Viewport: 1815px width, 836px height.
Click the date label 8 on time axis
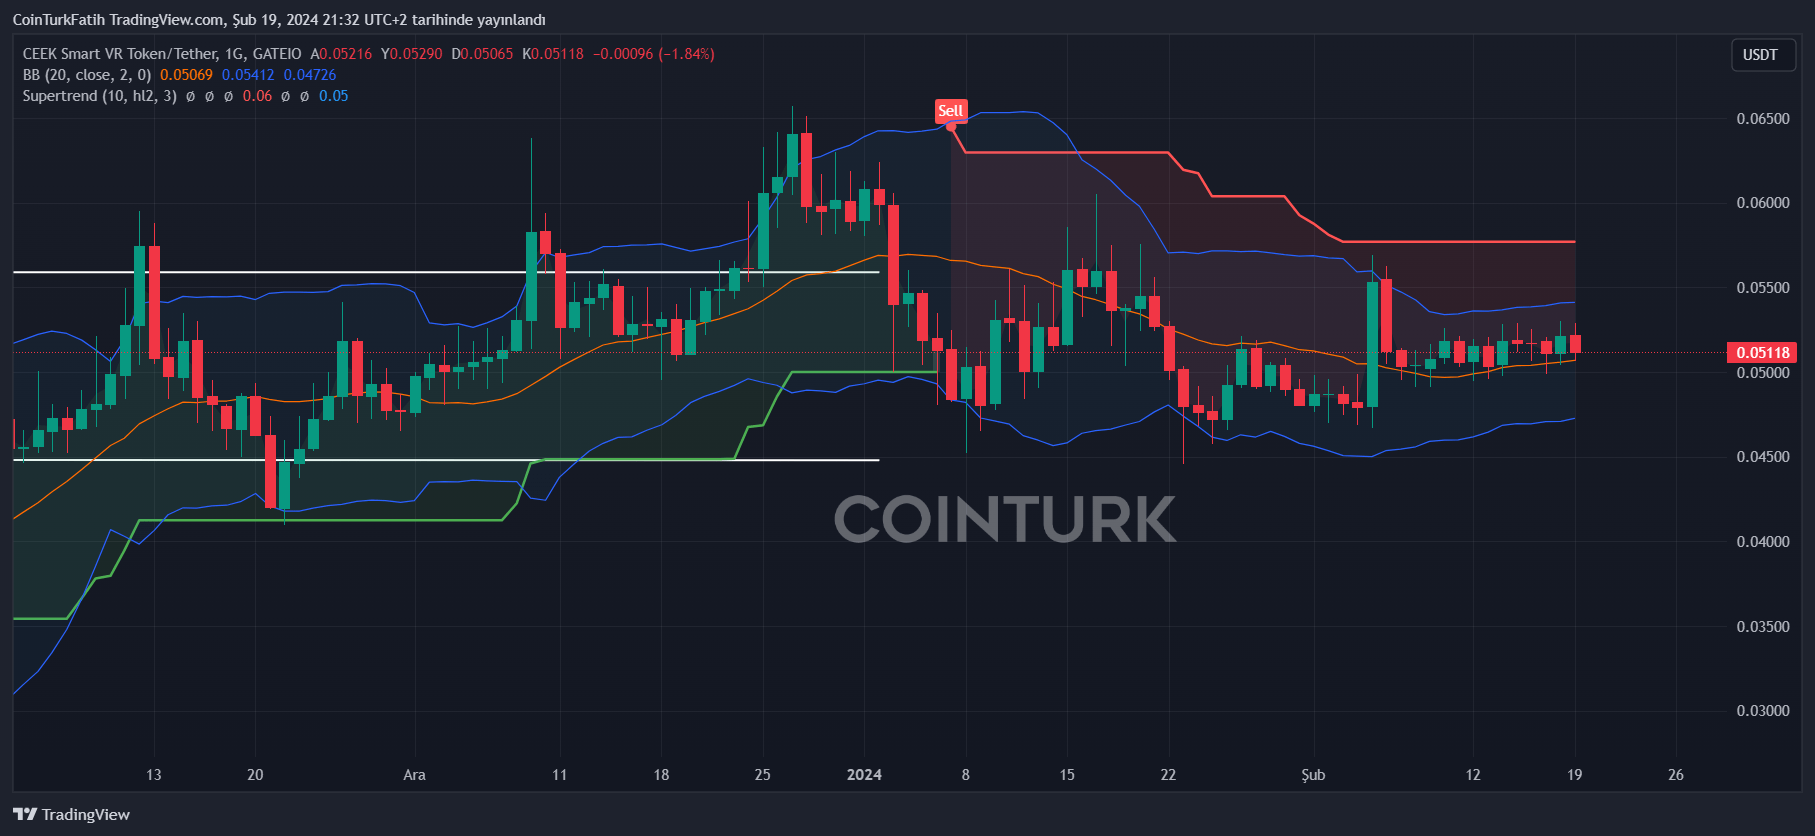(x=965, y=775)
